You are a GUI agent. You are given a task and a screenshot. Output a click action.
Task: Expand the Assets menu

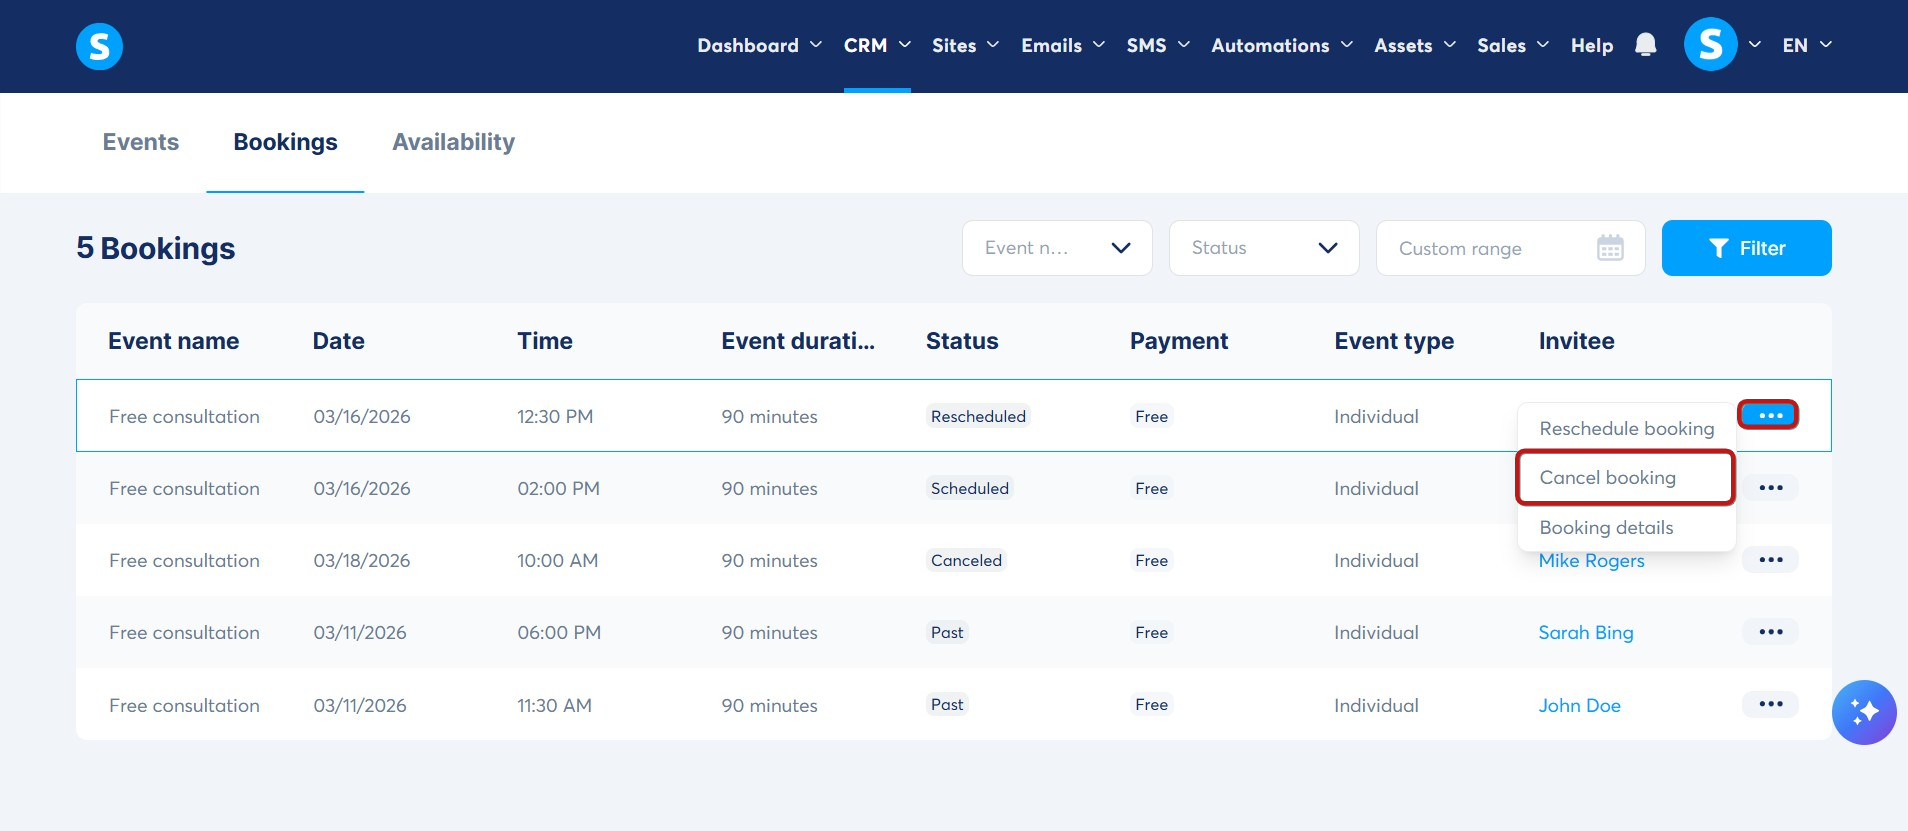(x=1415, y=45)
